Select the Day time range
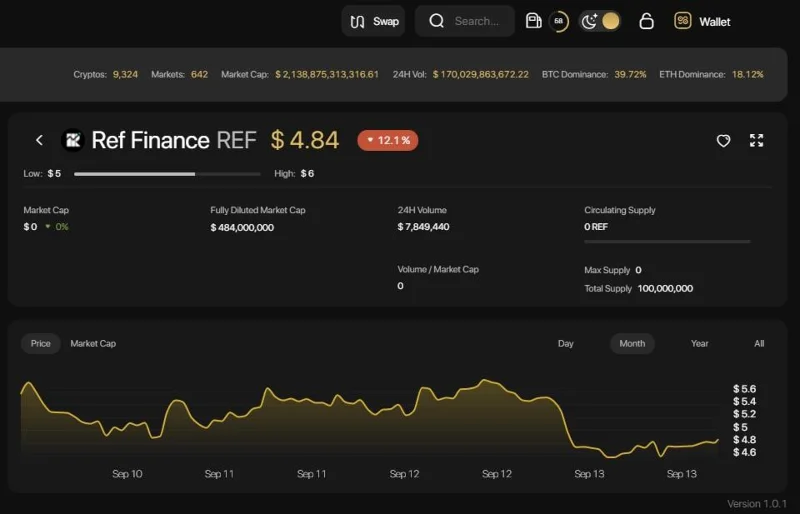This screenshot has width=800, height=514. pyautogui.click(x=565, y=344)
